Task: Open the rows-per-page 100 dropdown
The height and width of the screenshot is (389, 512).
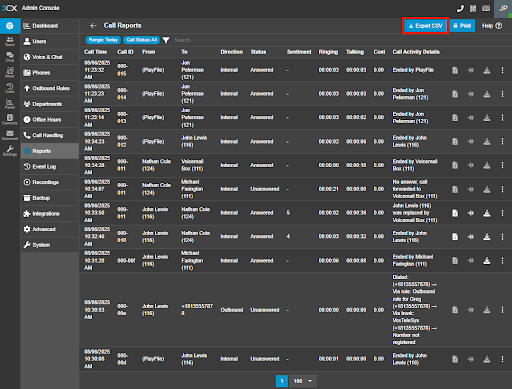Action: point(303,381)
